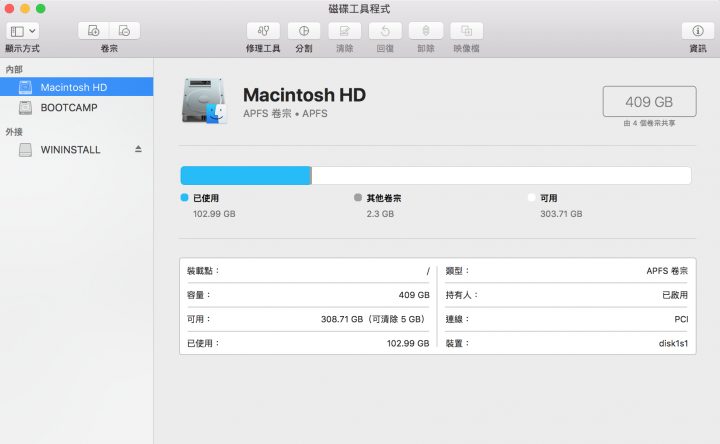The height and width of the screenshot is (444, 720).
Task: Click the remove volume (卷宗 minus) icon
Action: [x=124, y=31]
